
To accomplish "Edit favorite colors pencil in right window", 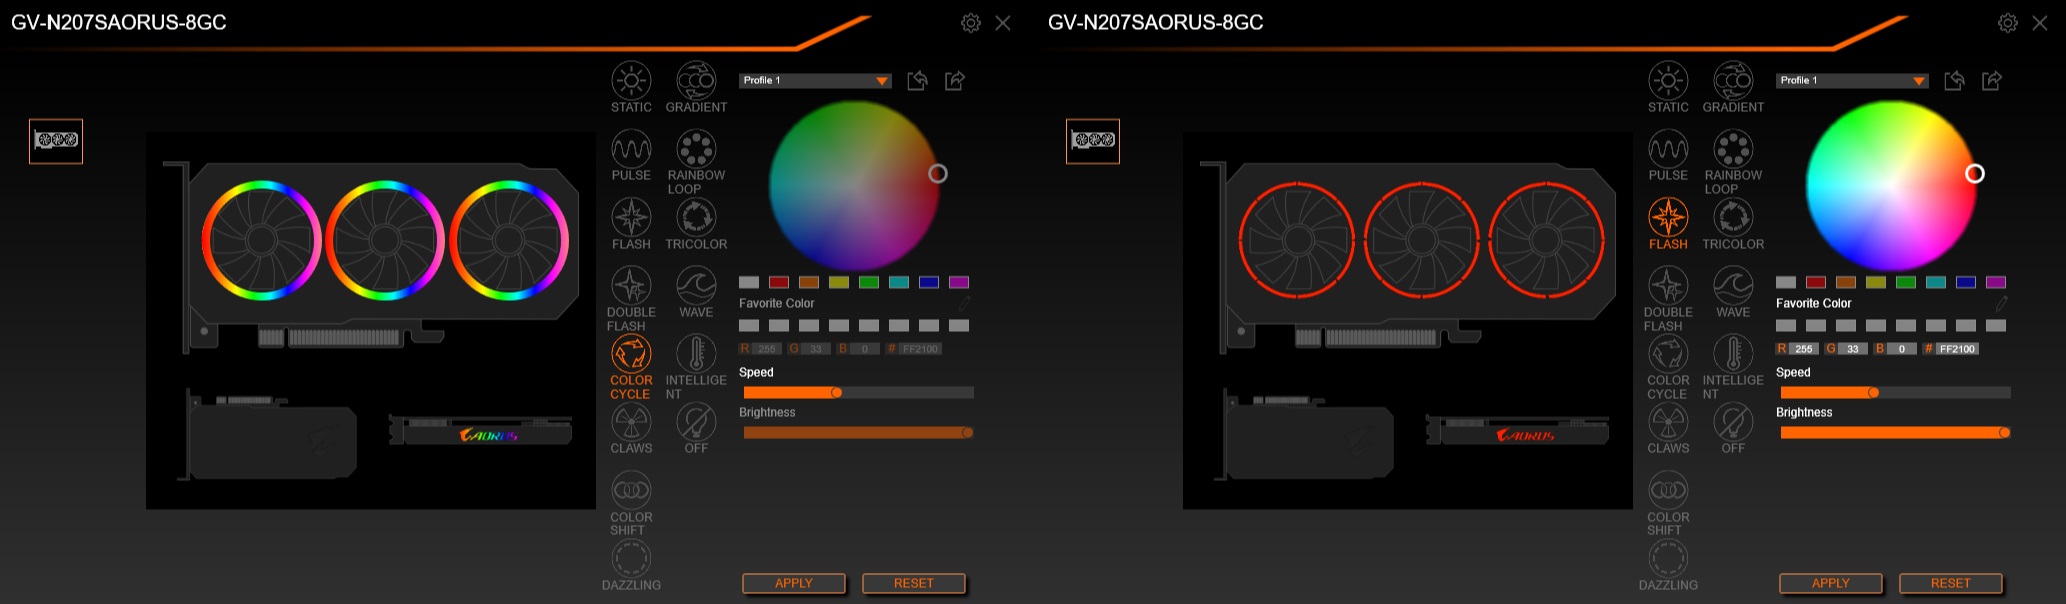I will (x=2001, y=303).
